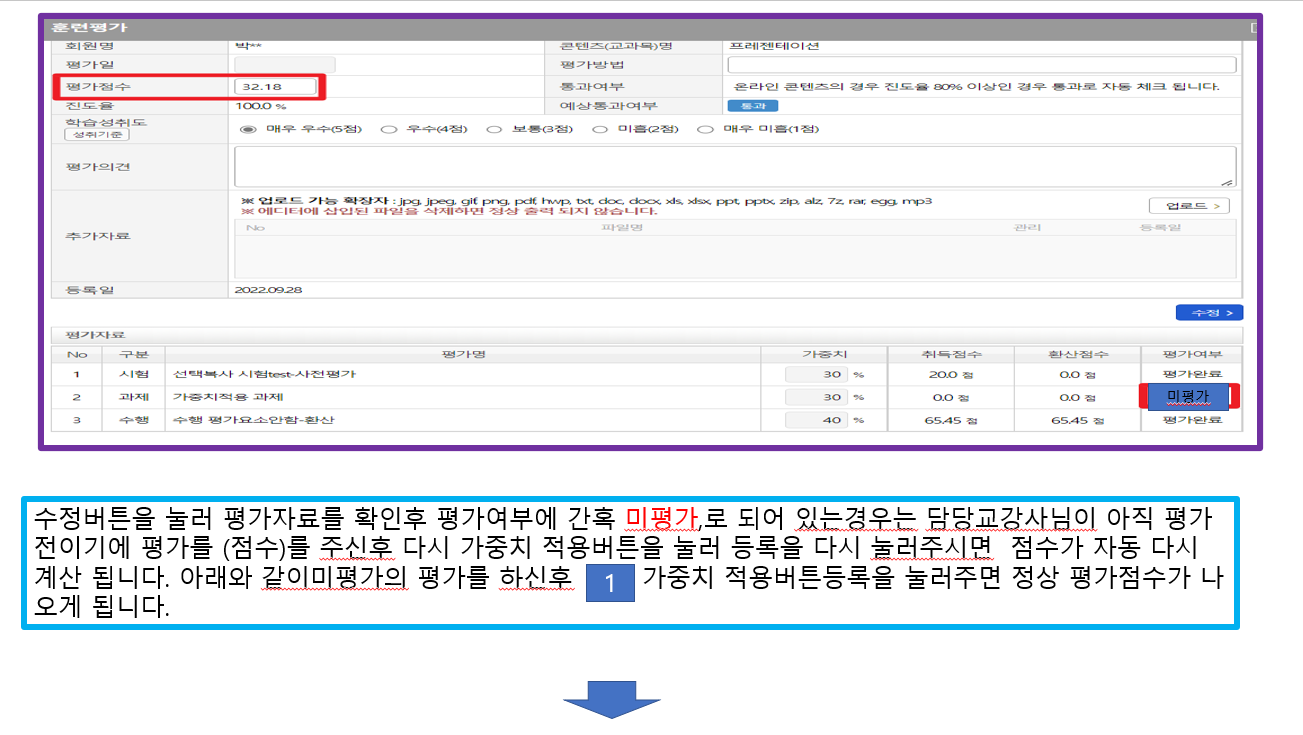Screen dimensions: 1303x735
Task: Click 가중치 field for 시험 row
Action: (816, 374)
